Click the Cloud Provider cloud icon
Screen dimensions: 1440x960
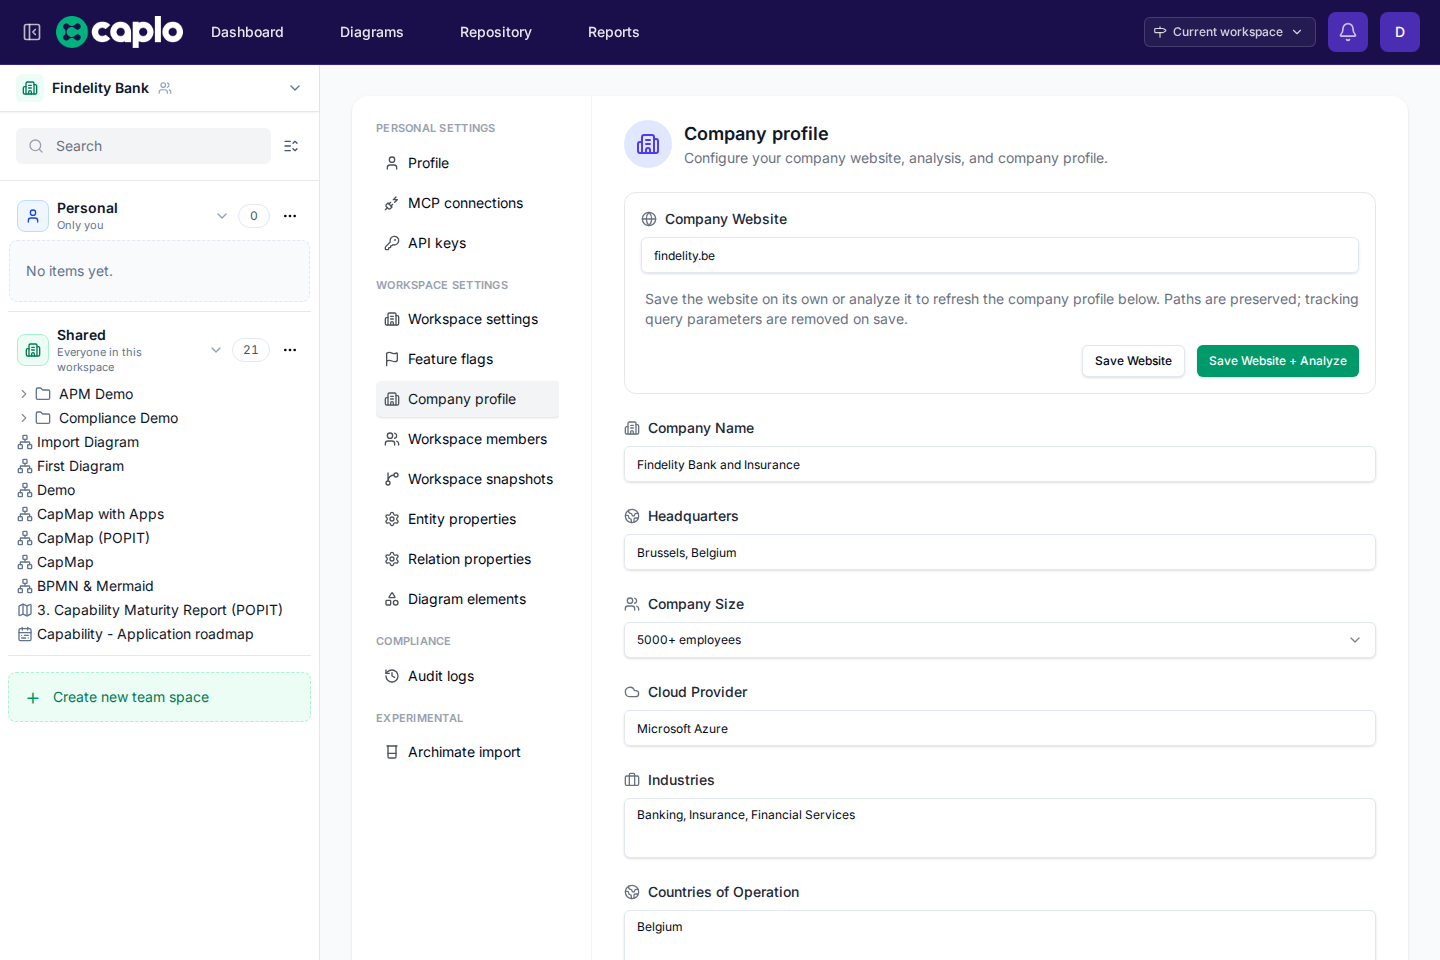(632, 692)
